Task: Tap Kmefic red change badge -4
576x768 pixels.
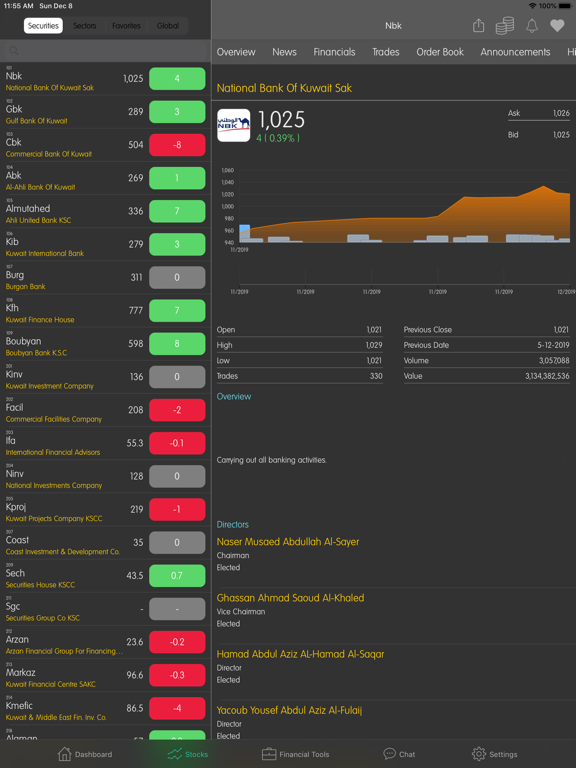Action: pyautogui.click(x=177, y=708)
